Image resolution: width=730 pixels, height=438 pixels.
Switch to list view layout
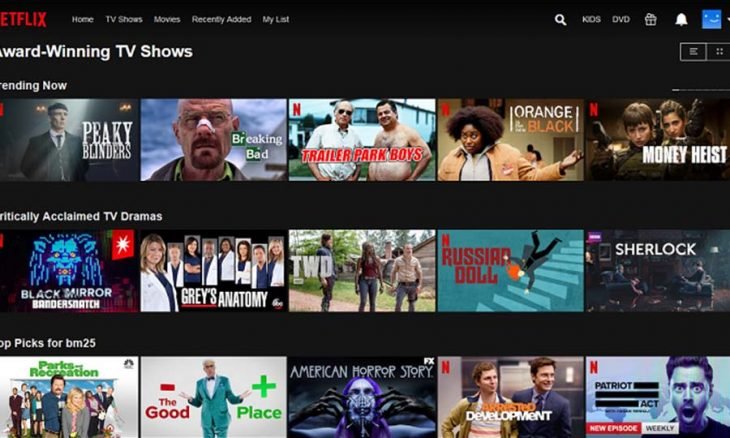click(x=693, y=52)
